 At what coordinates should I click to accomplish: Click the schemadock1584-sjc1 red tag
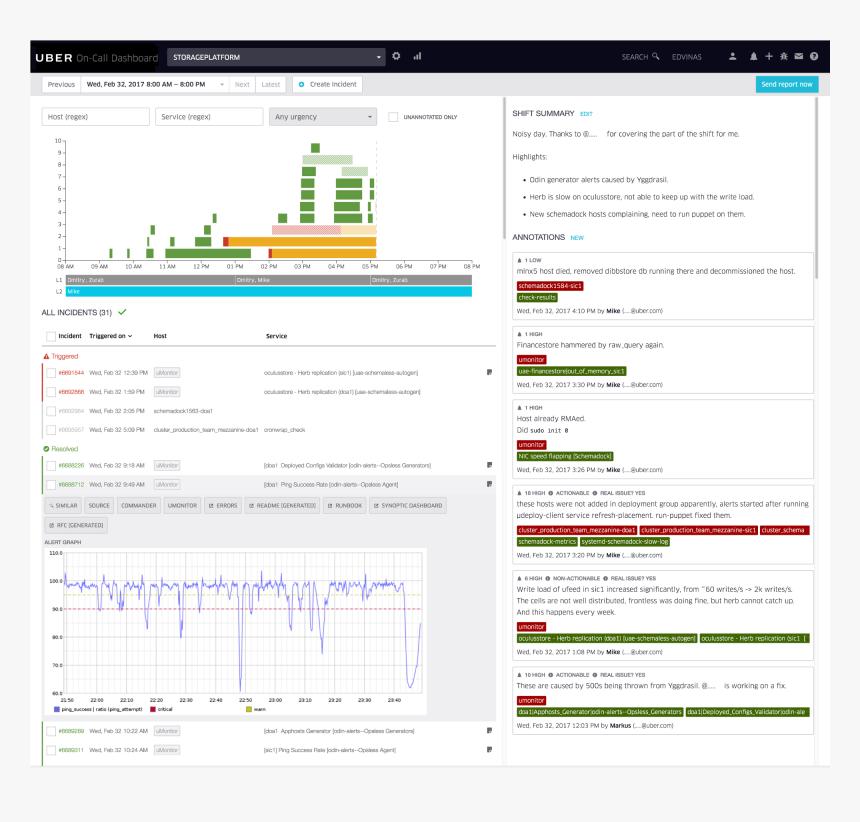550,286
